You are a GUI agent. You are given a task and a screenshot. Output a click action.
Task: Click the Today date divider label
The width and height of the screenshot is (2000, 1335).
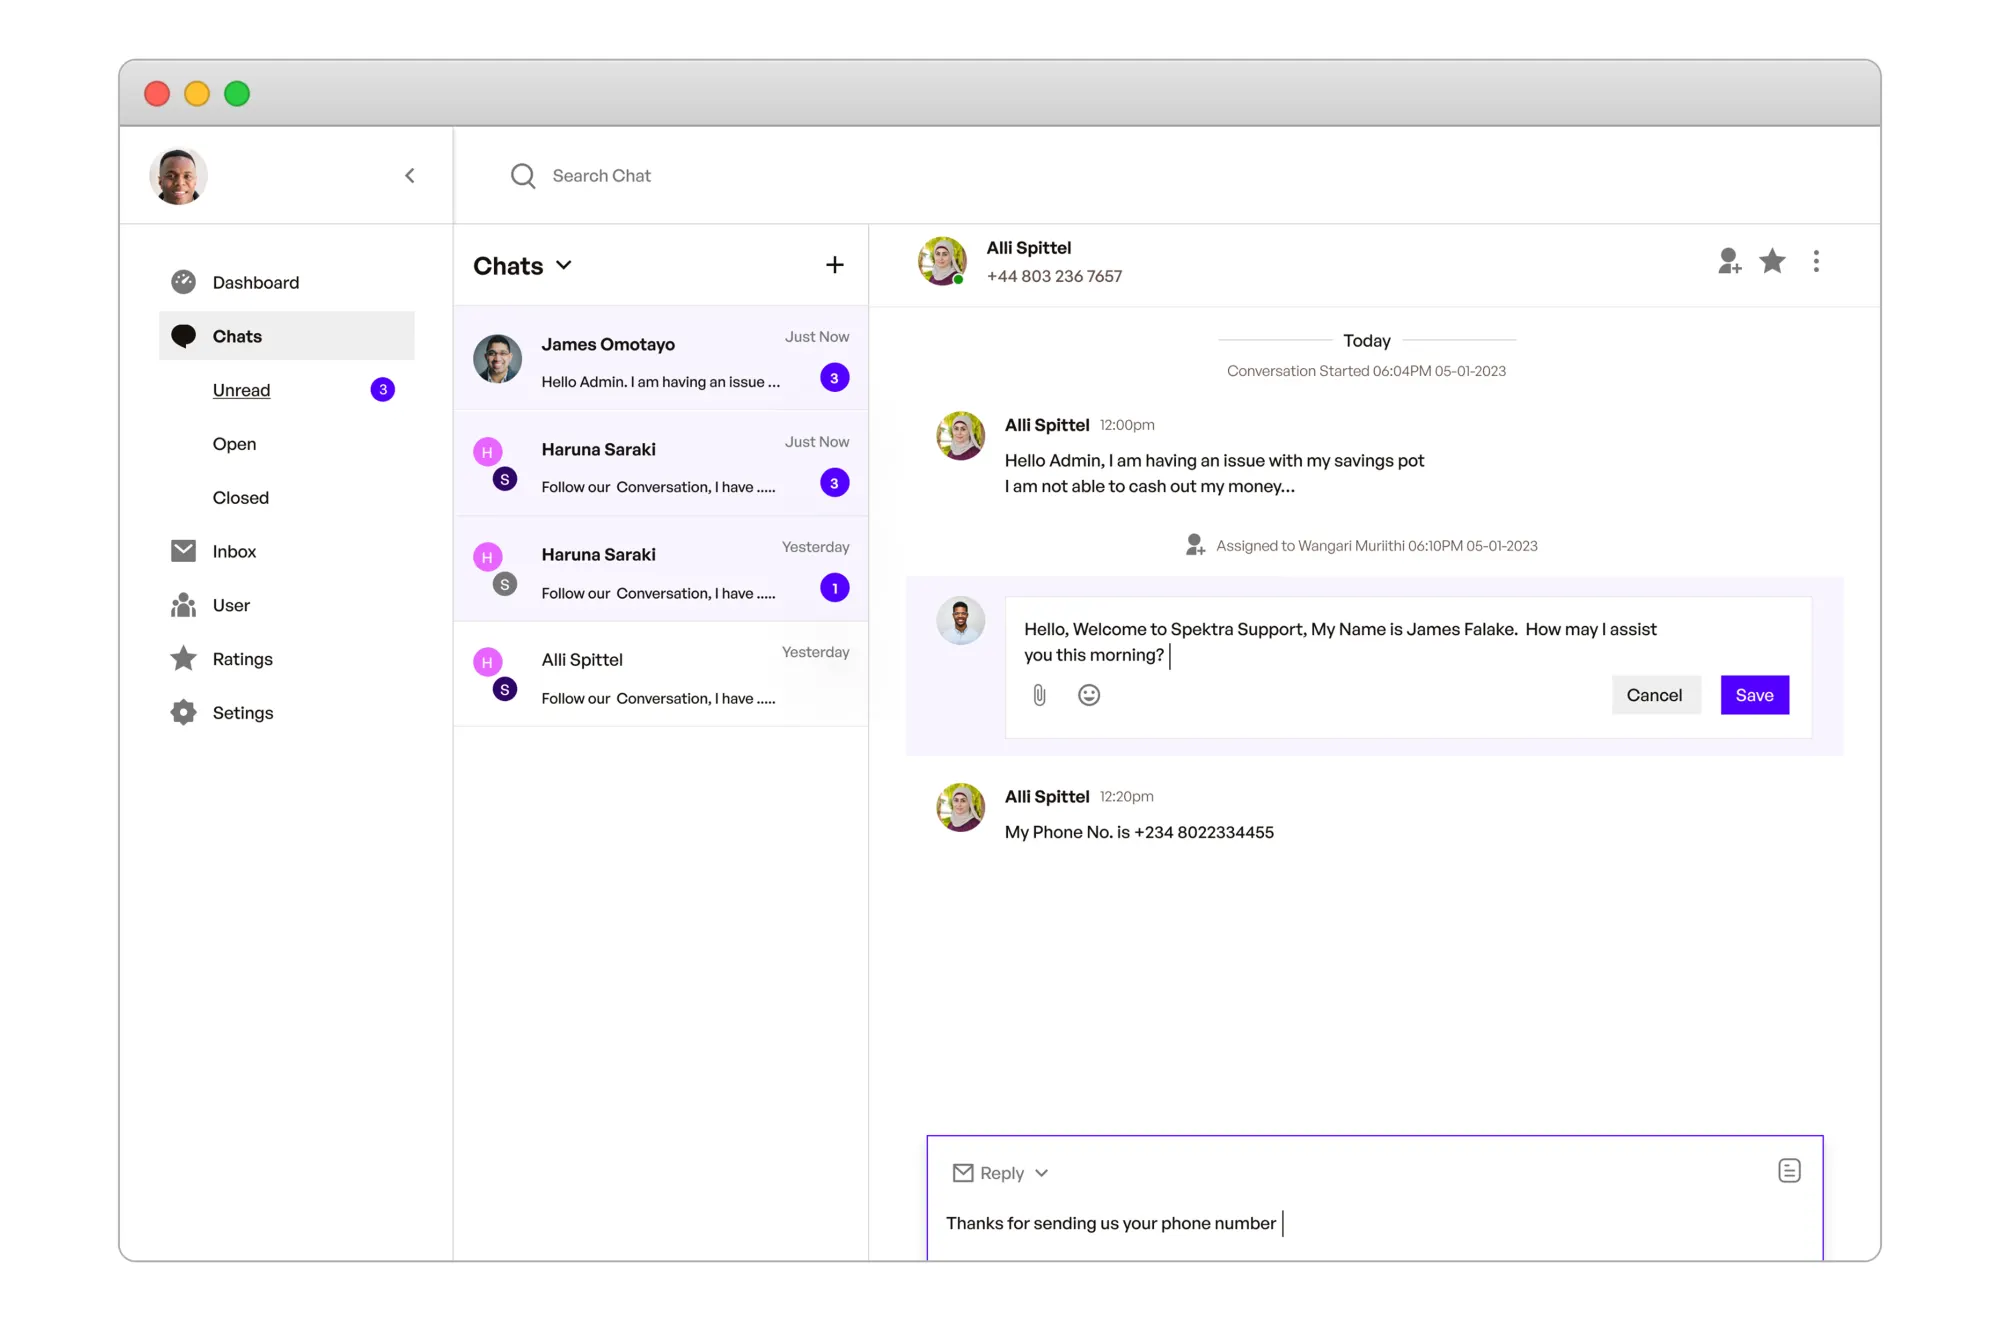click(1366, 341)
